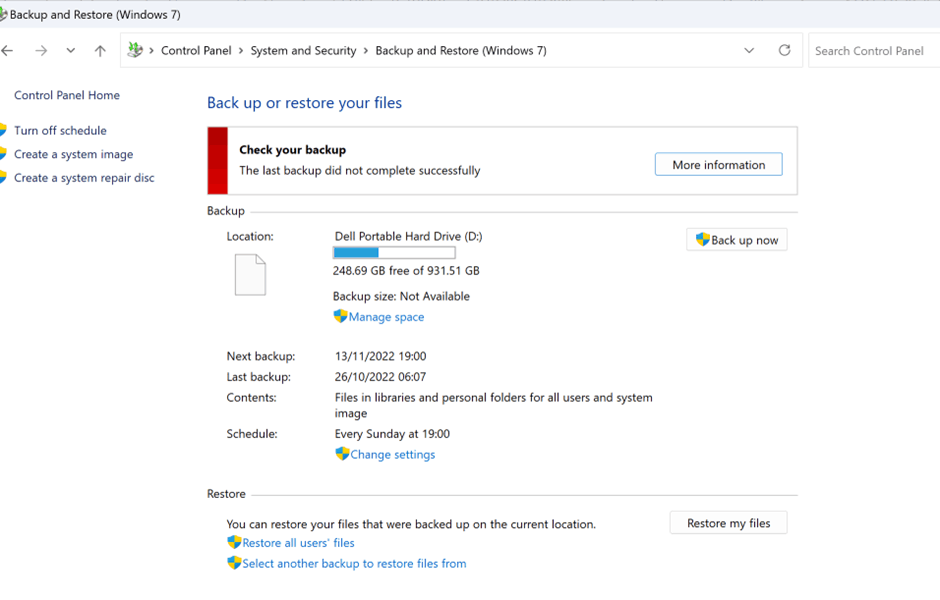Go back with the back arrow

(x=7, y=51)
